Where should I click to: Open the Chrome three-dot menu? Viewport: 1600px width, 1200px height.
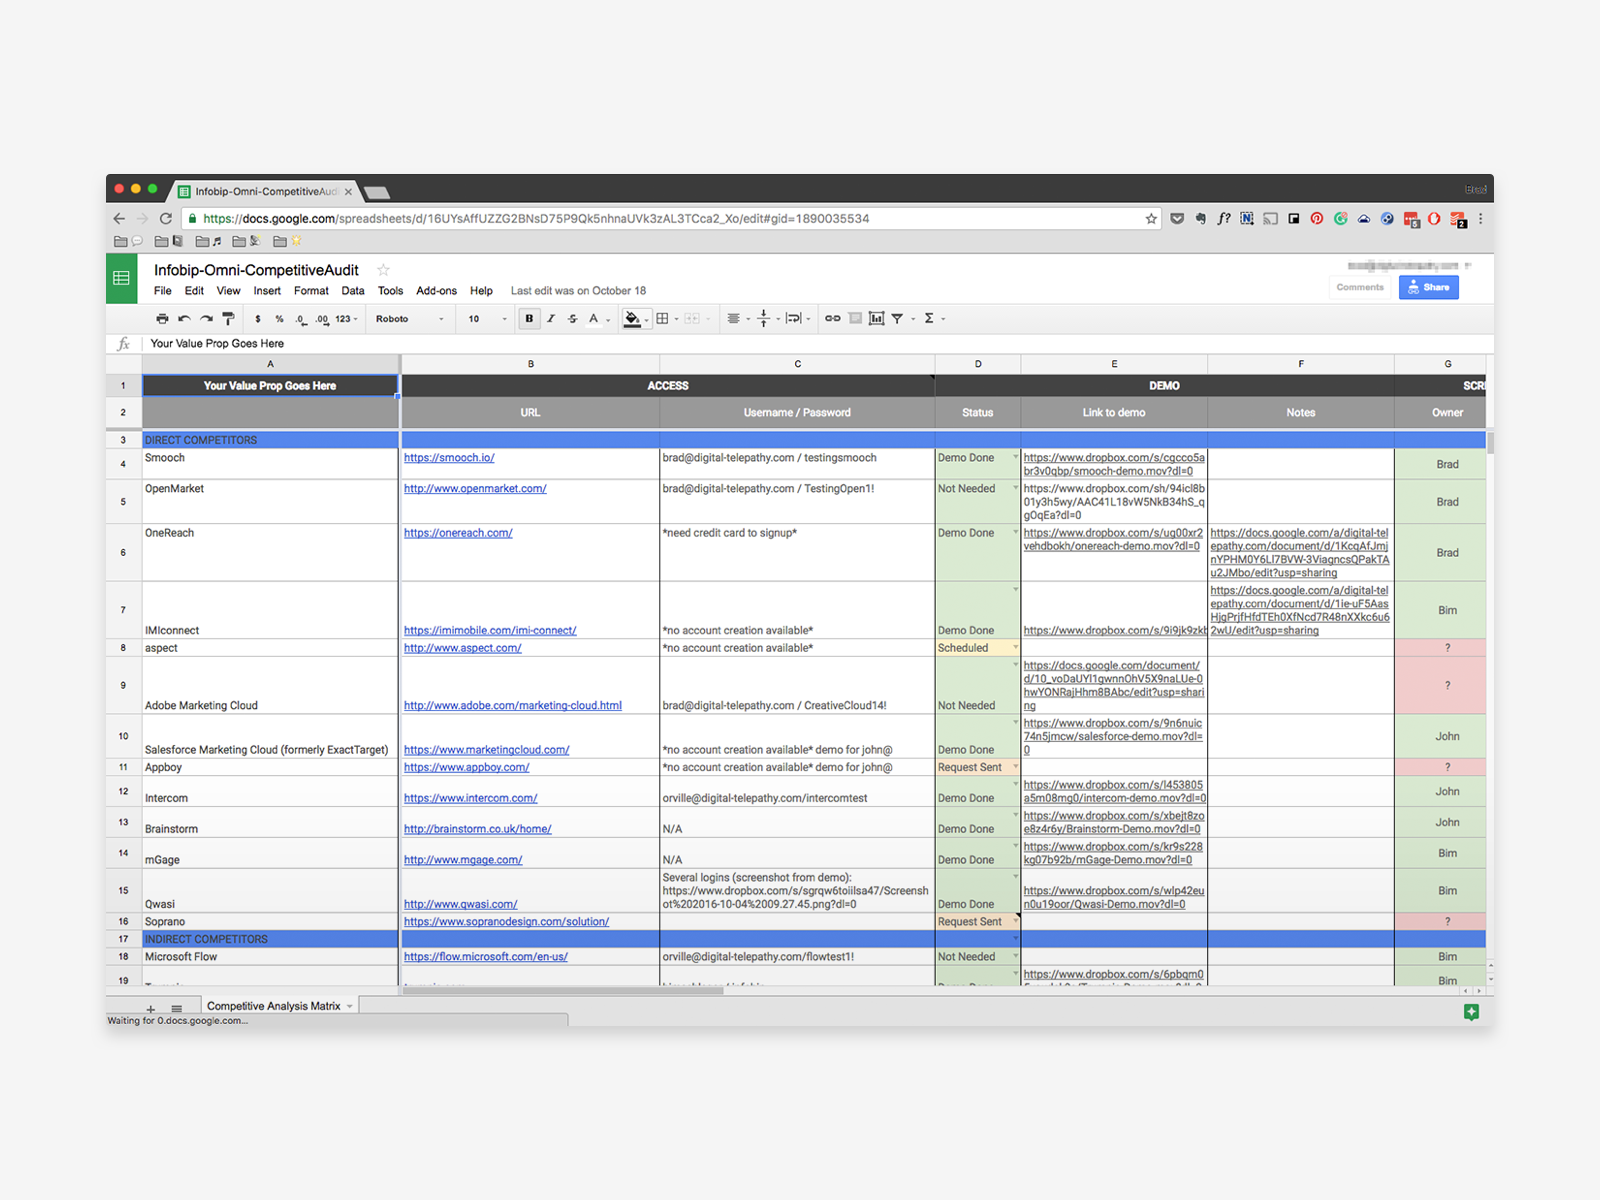[x=1480, y=218]
